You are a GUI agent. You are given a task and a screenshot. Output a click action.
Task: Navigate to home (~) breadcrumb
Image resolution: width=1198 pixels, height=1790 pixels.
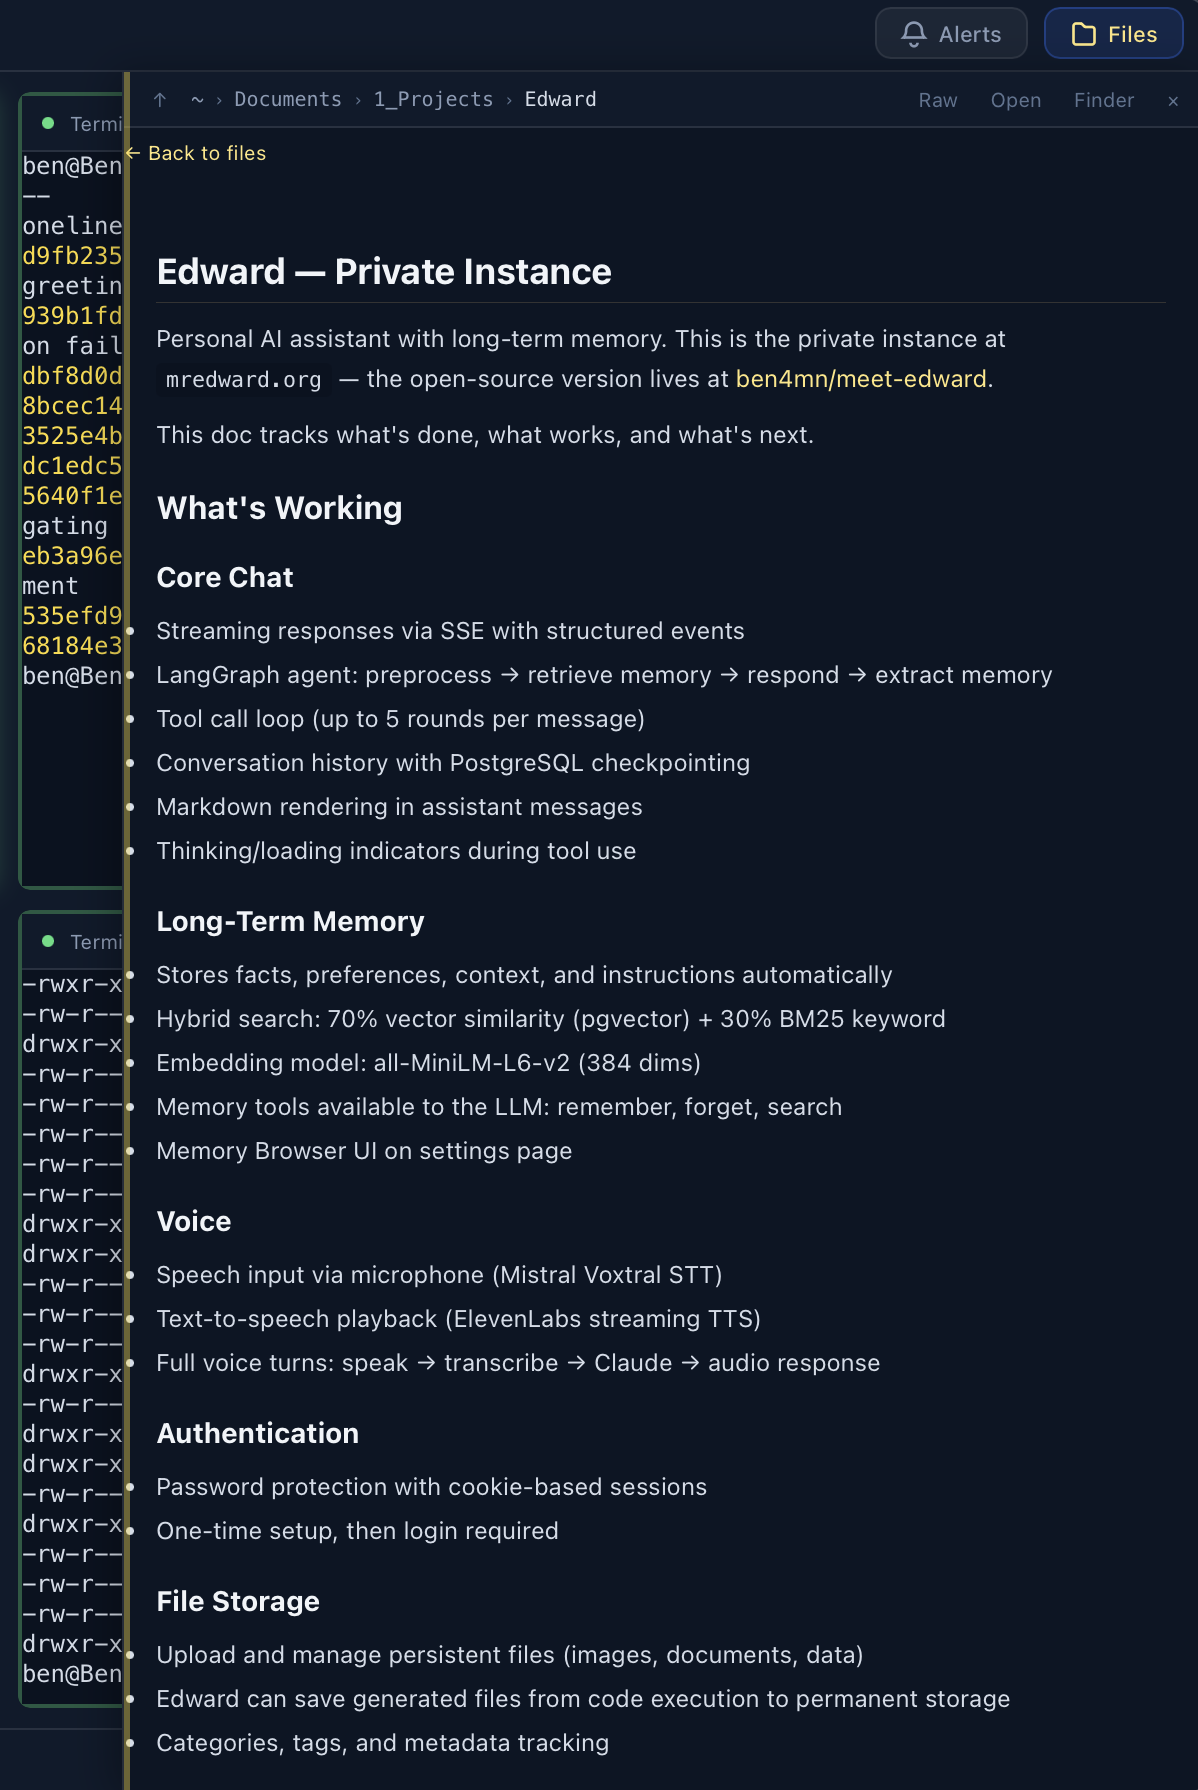[197, 100]
